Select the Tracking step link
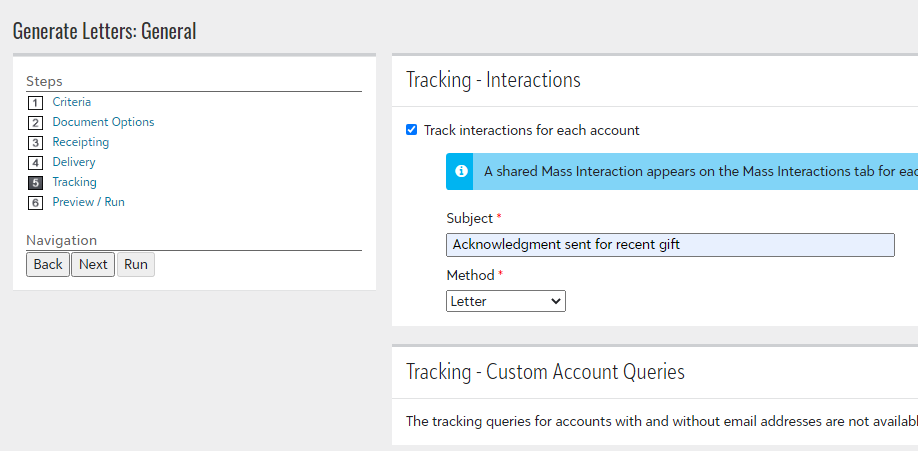 click(x=74, y=182)
